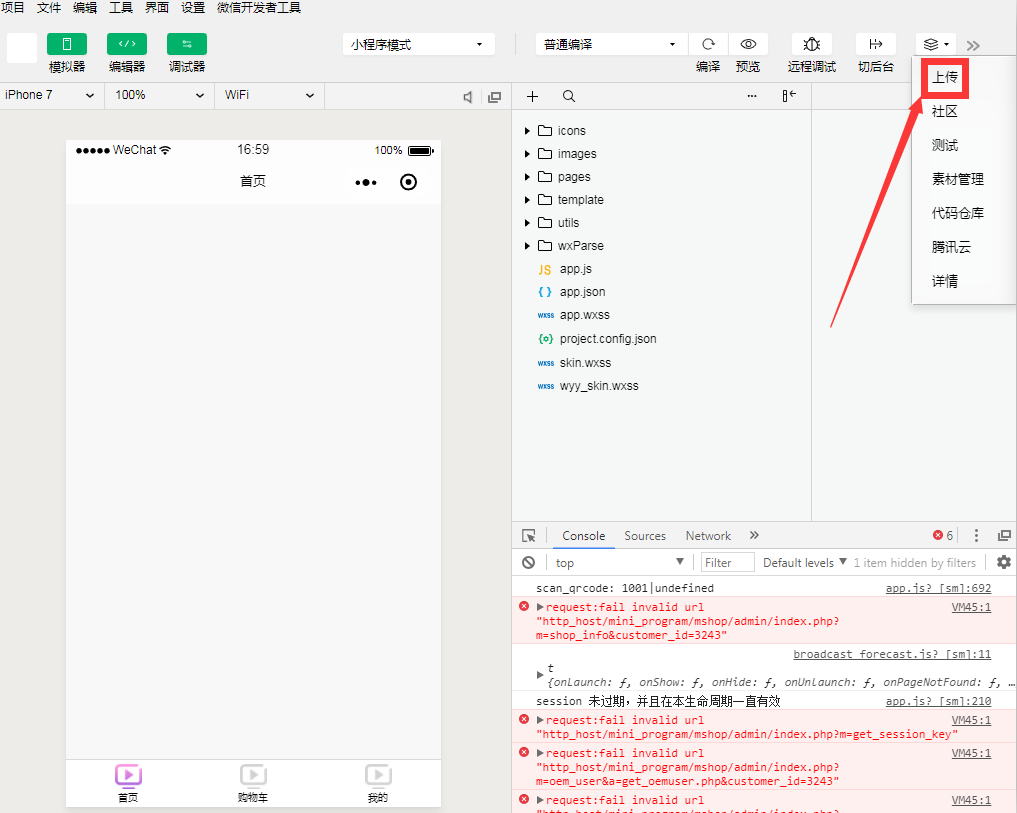
Task: Toggle the simulator panel button
Action: tap(67, 44)
